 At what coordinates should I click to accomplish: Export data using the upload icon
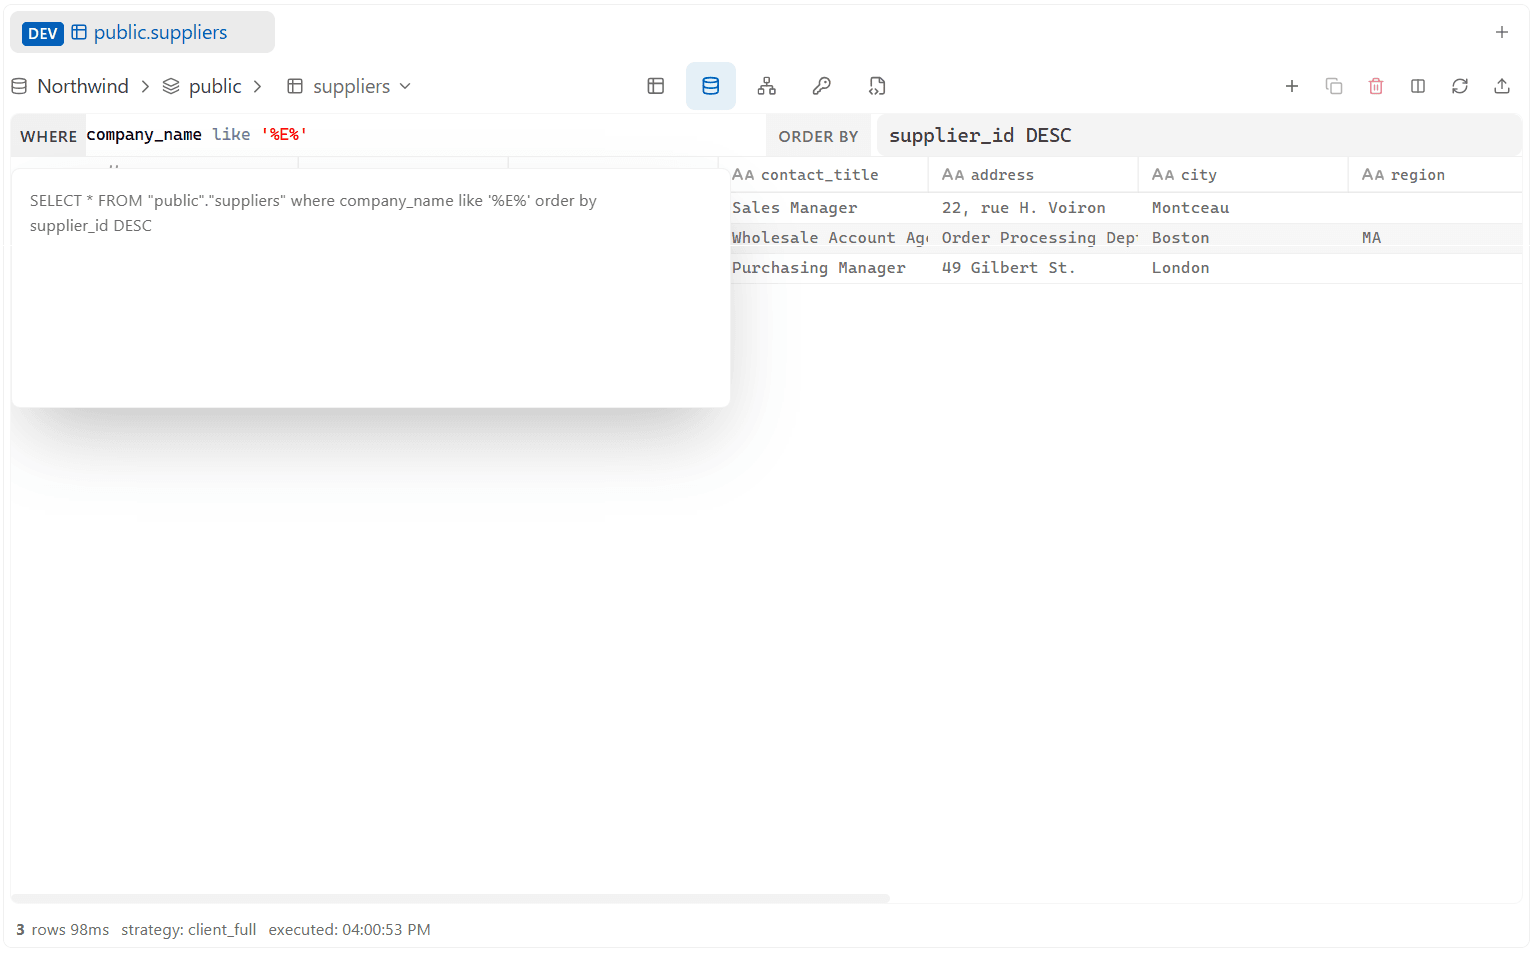point(1502,86)
